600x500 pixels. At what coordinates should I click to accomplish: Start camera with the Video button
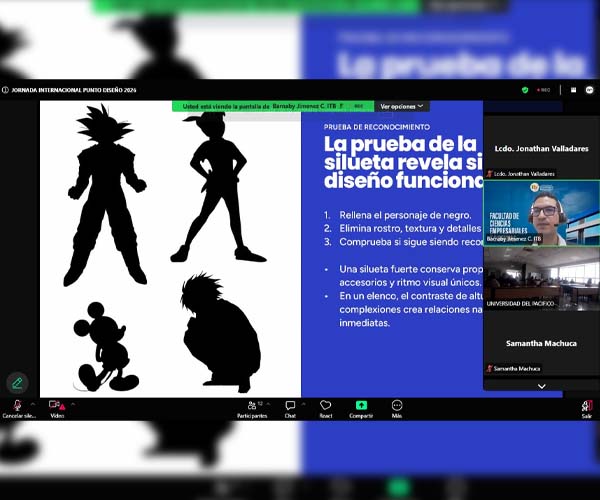click(x=57, y=408)
